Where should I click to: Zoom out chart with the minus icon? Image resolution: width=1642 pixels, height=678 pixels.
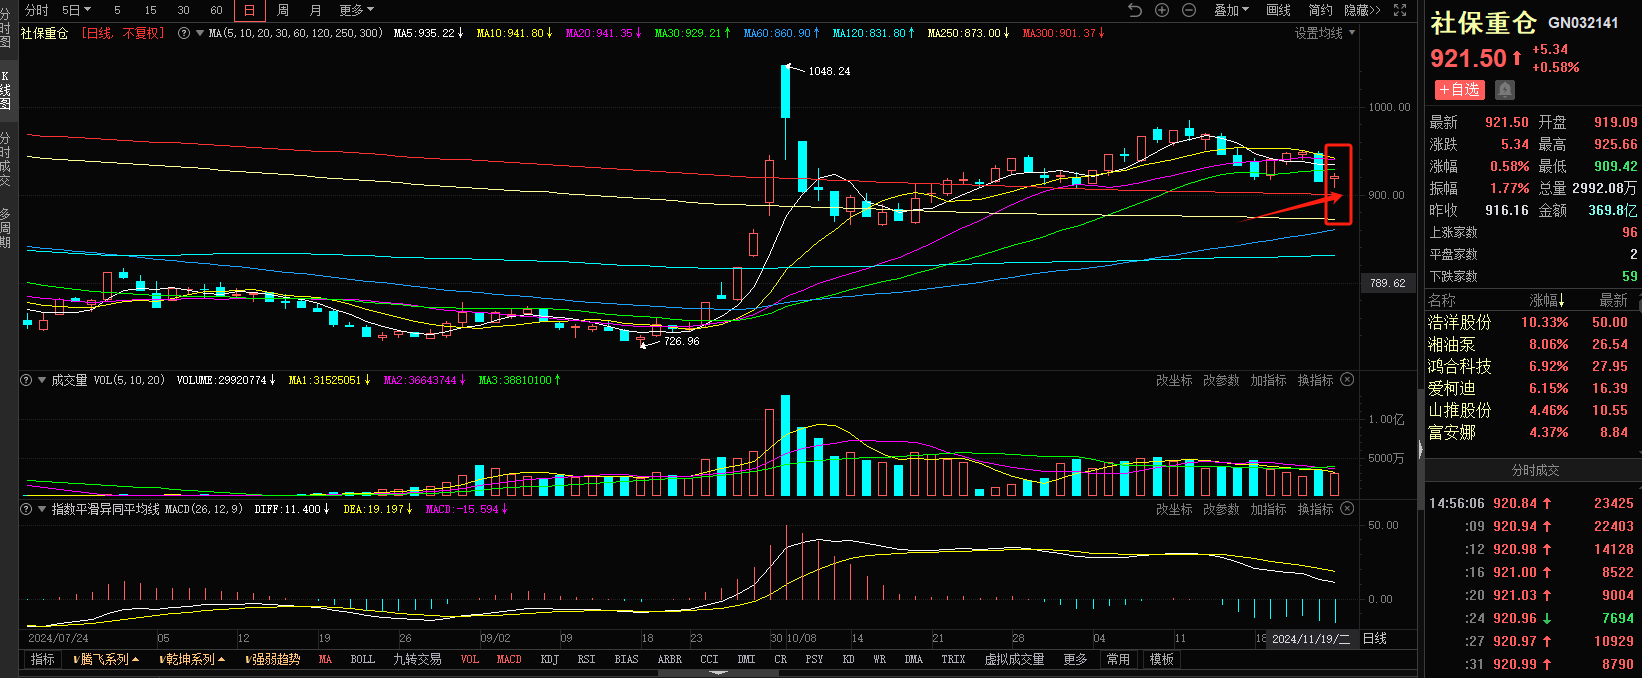tap(1189, 10)
